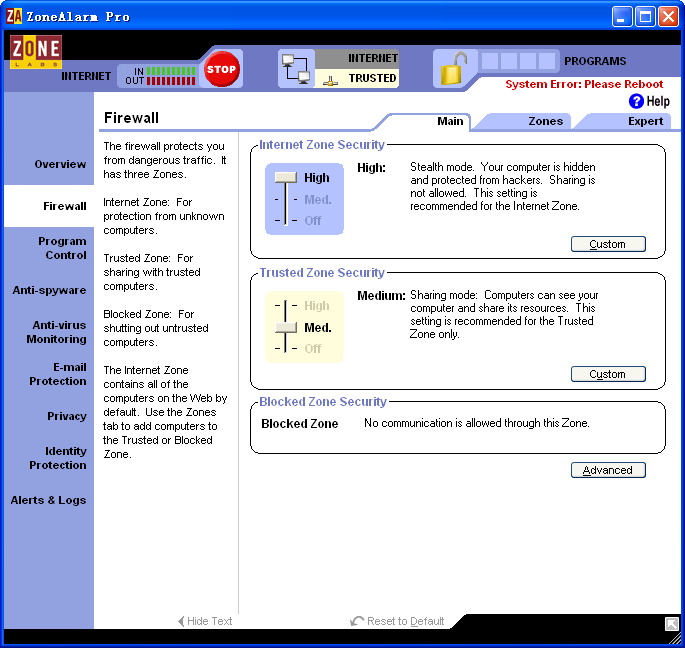Open Program Control panel
The width and height of the screenshot is (685, 648).
pos(62,248)
